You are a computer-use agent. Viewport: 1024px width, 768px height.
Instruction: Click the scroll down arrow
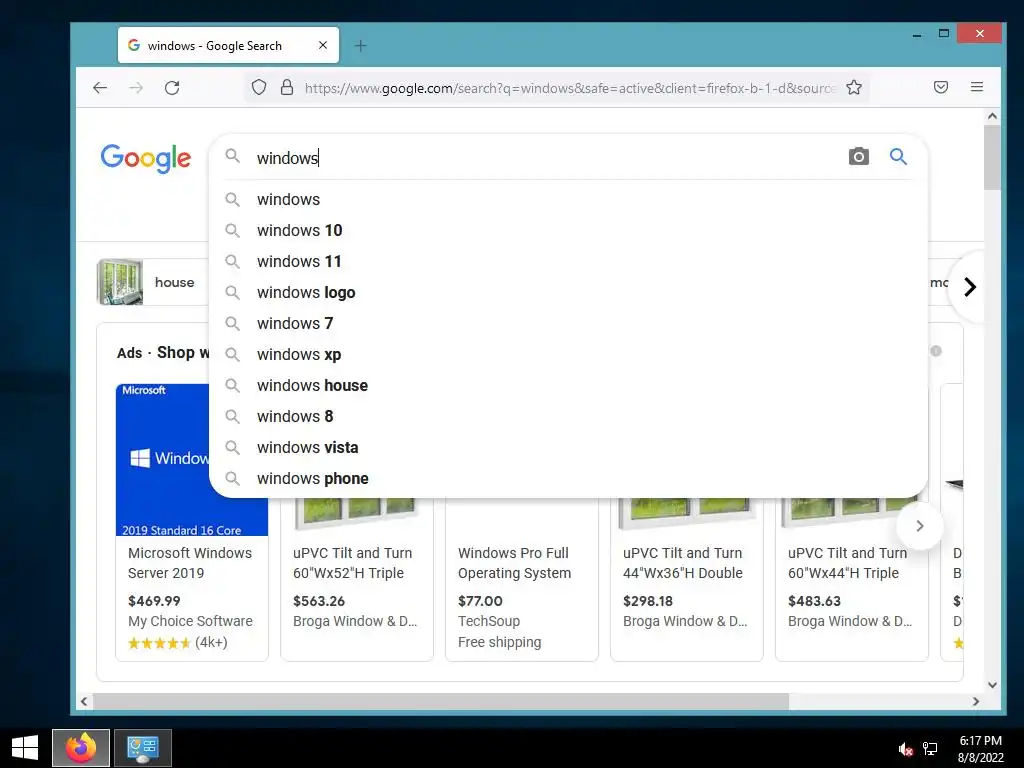click(992, 685)
